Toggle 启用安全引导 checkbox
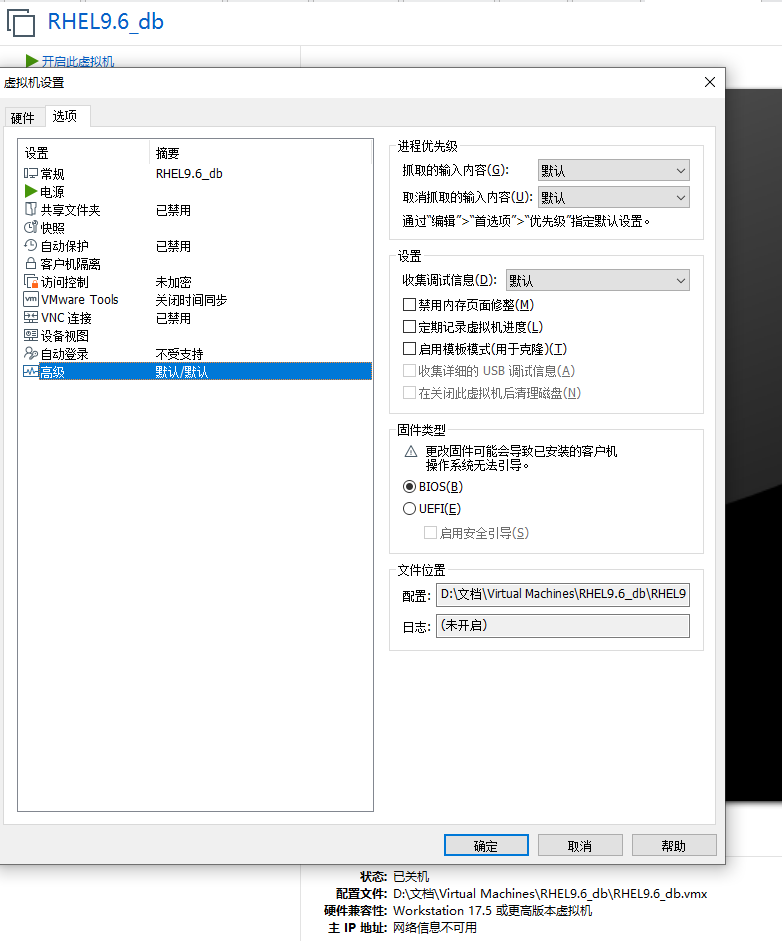 click(x=430, y=533)
